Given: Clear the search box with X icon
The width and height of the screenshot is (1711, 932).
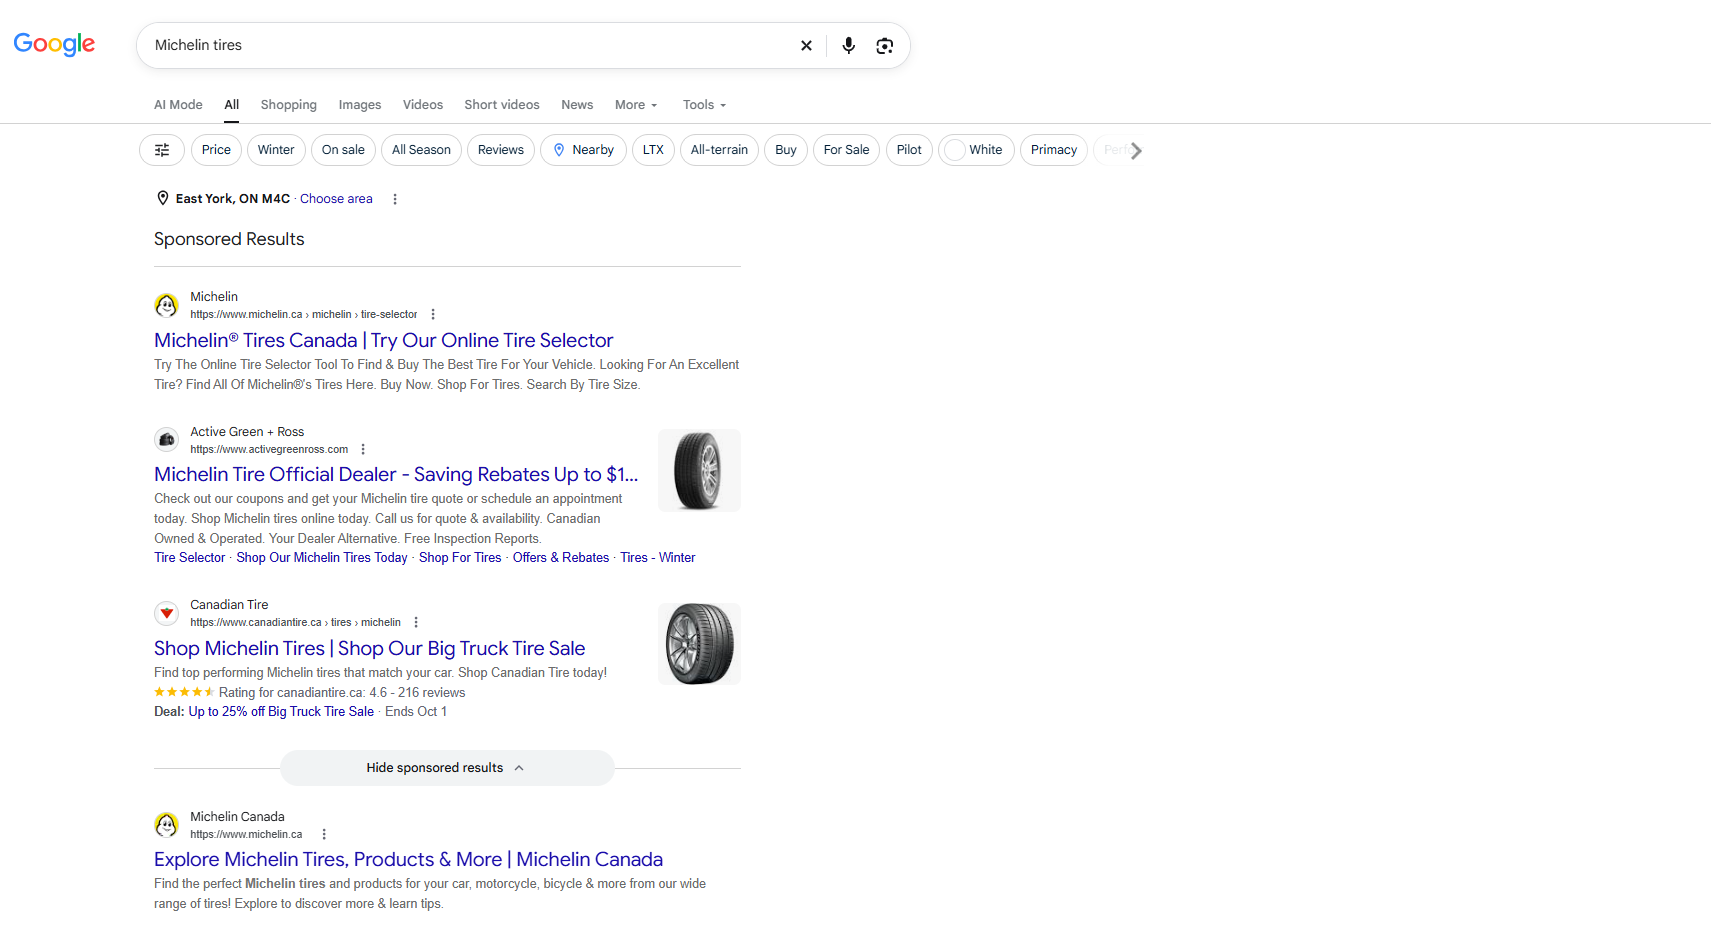Looking at the screenshot, I should coord(806,46).
